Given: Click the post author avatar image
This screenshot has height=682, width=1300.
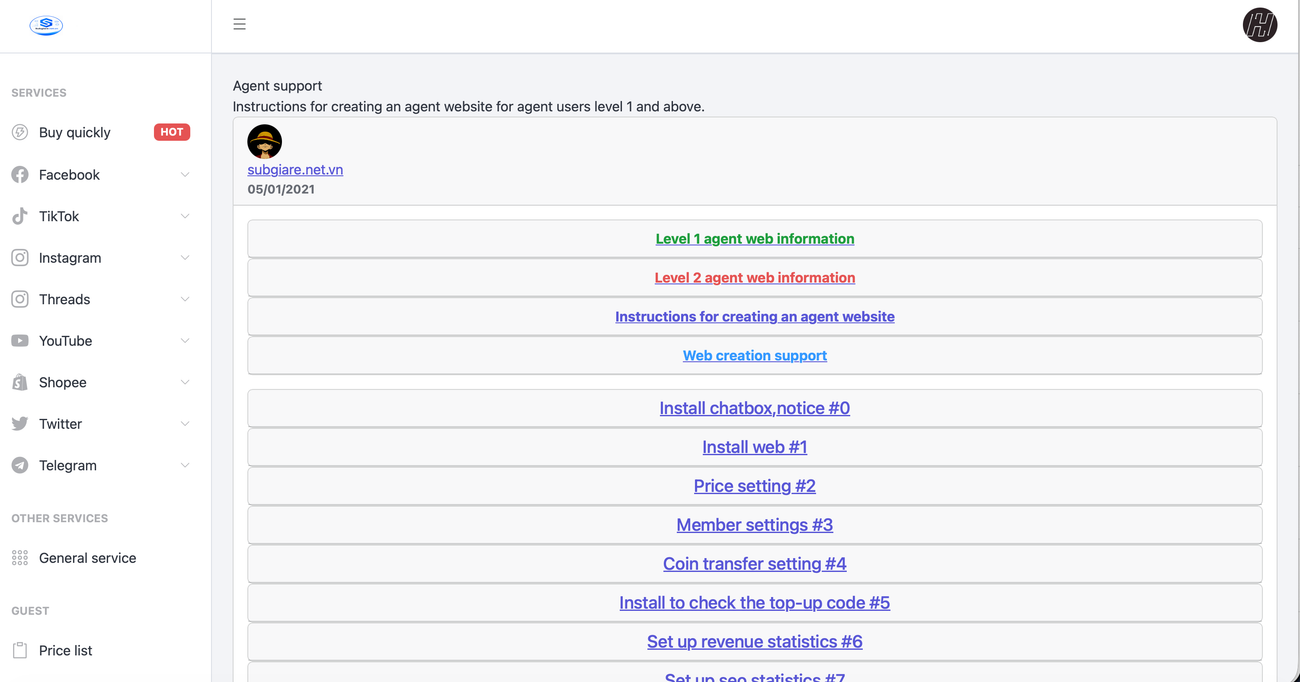Looking at the screenshot, I should [x=265, y=142].
